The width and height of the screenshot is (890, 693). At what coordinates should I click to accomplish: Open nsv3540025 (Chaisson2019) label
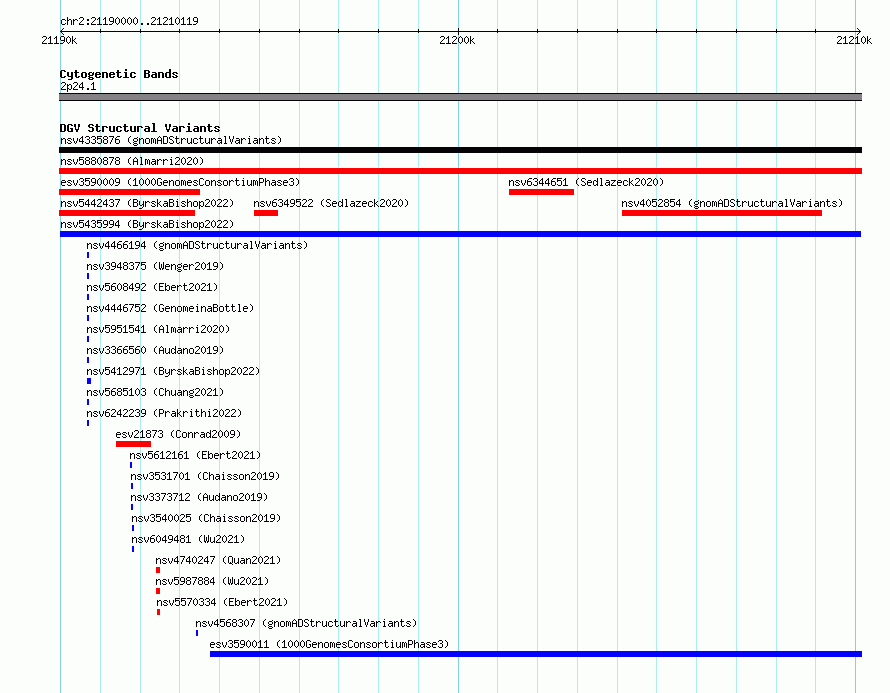[x=206, y=518]
